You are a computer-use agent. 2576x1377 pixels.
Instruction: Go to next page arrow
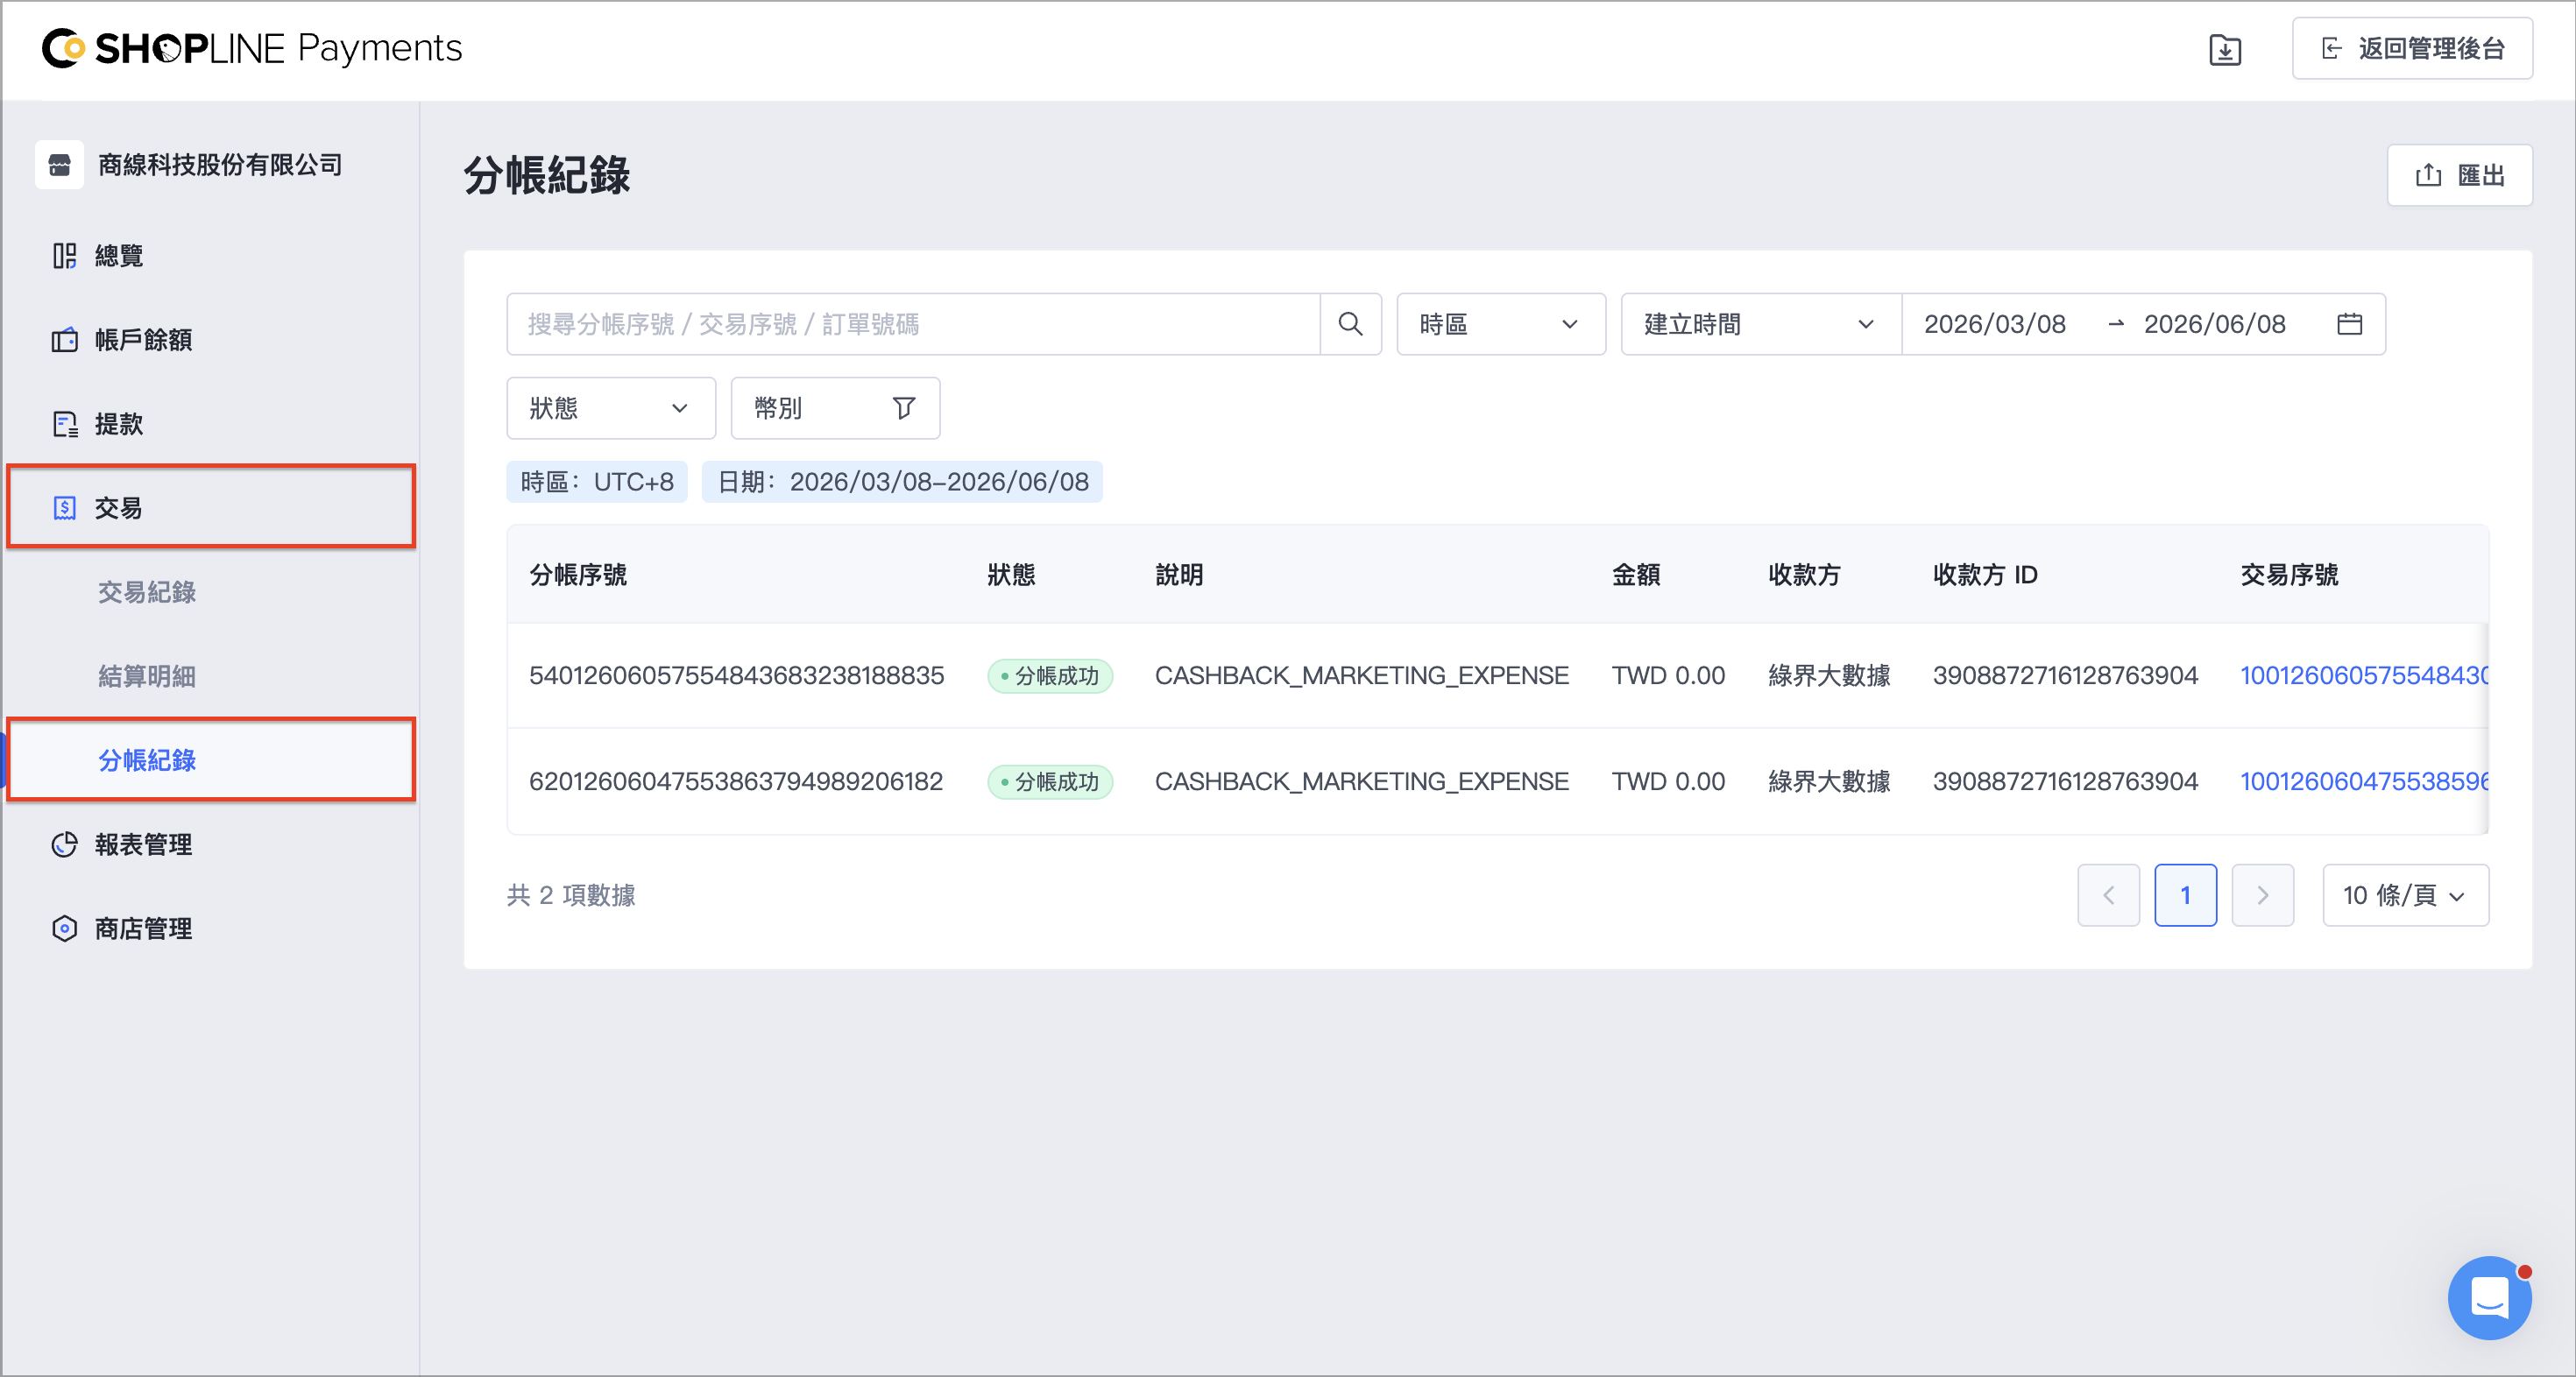(2262, 895)
